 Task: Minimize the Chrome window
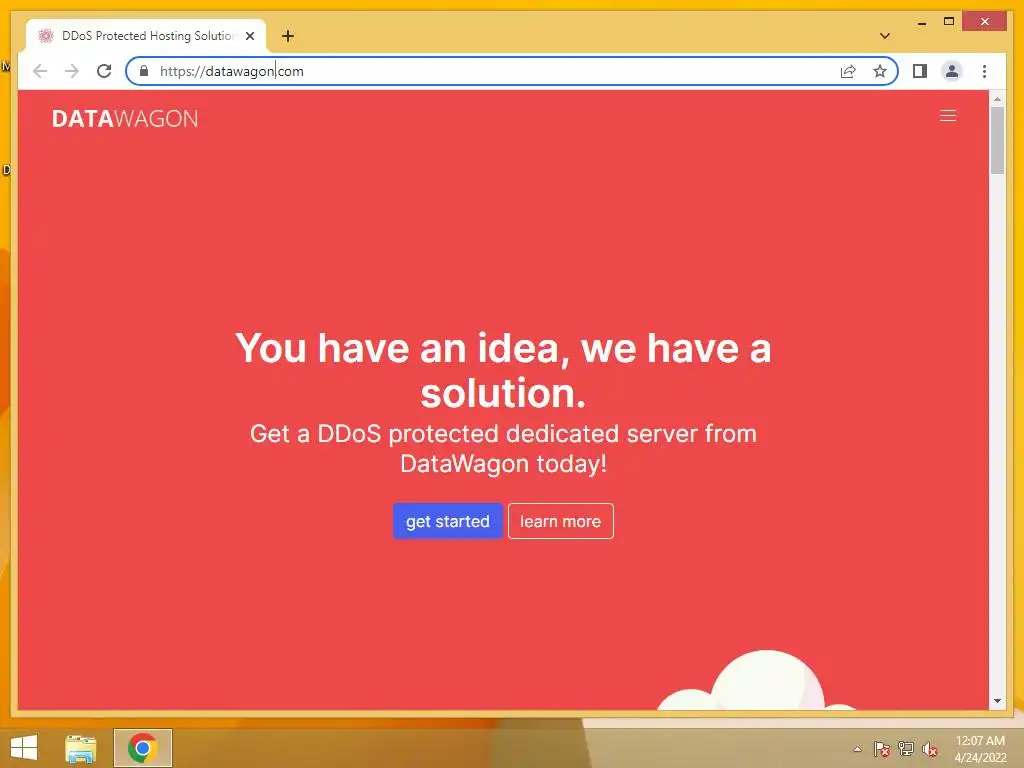point(921,22)
